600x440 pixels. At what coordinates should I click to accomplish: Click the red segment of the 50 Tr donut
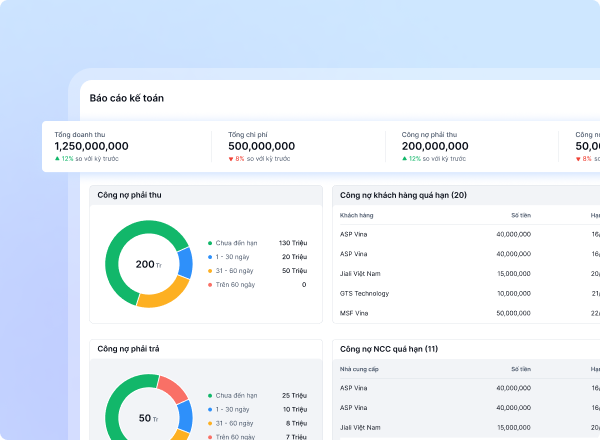[x=171, y=389]
